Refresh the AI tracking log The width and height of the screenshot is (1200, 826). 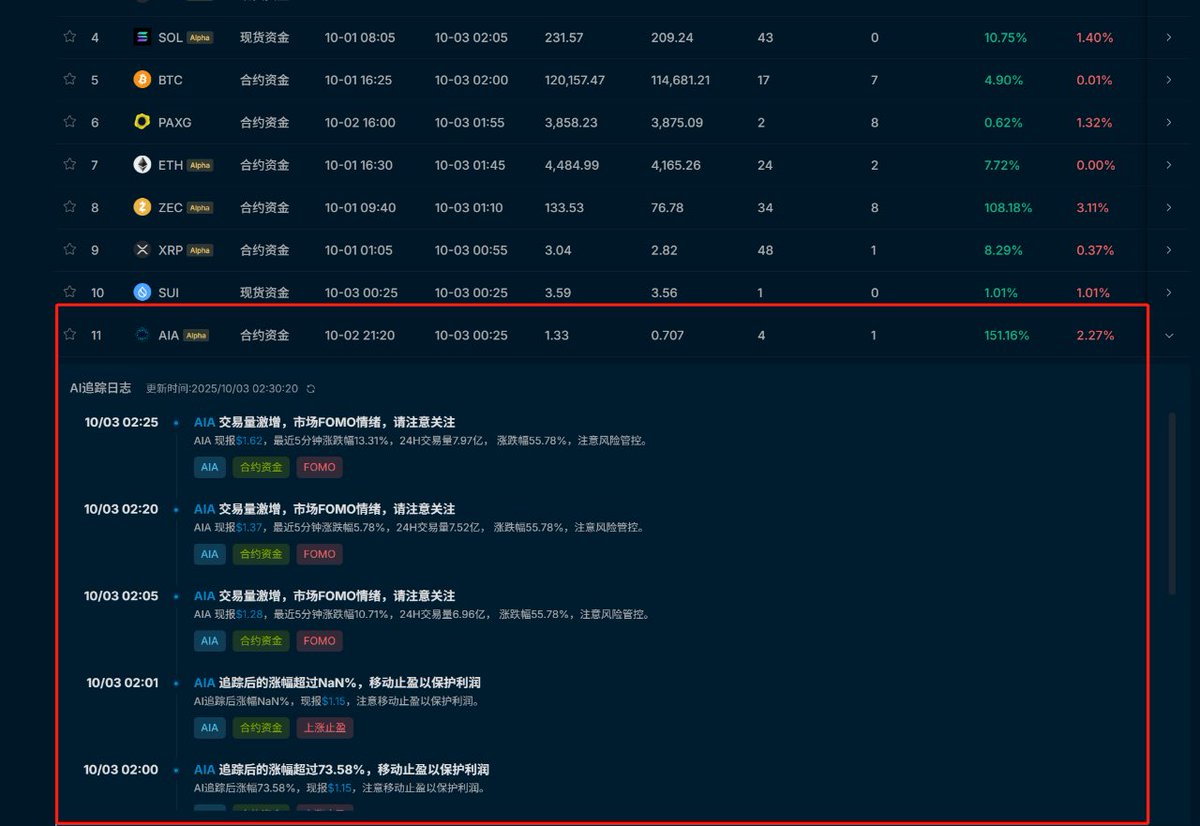(x=311, y=388)
